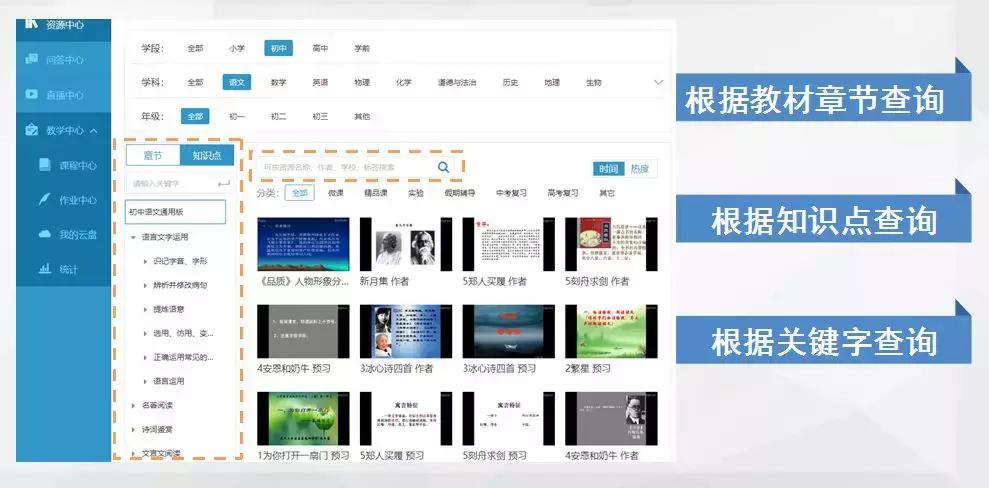
Task: Select 全部 in the 年级 row
Action: point(195,117)
